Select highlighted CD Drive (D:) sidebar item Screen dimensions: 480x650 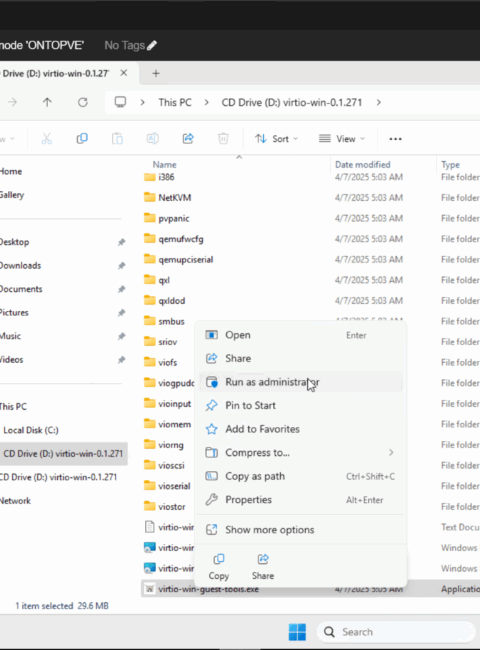pos(63,454)
